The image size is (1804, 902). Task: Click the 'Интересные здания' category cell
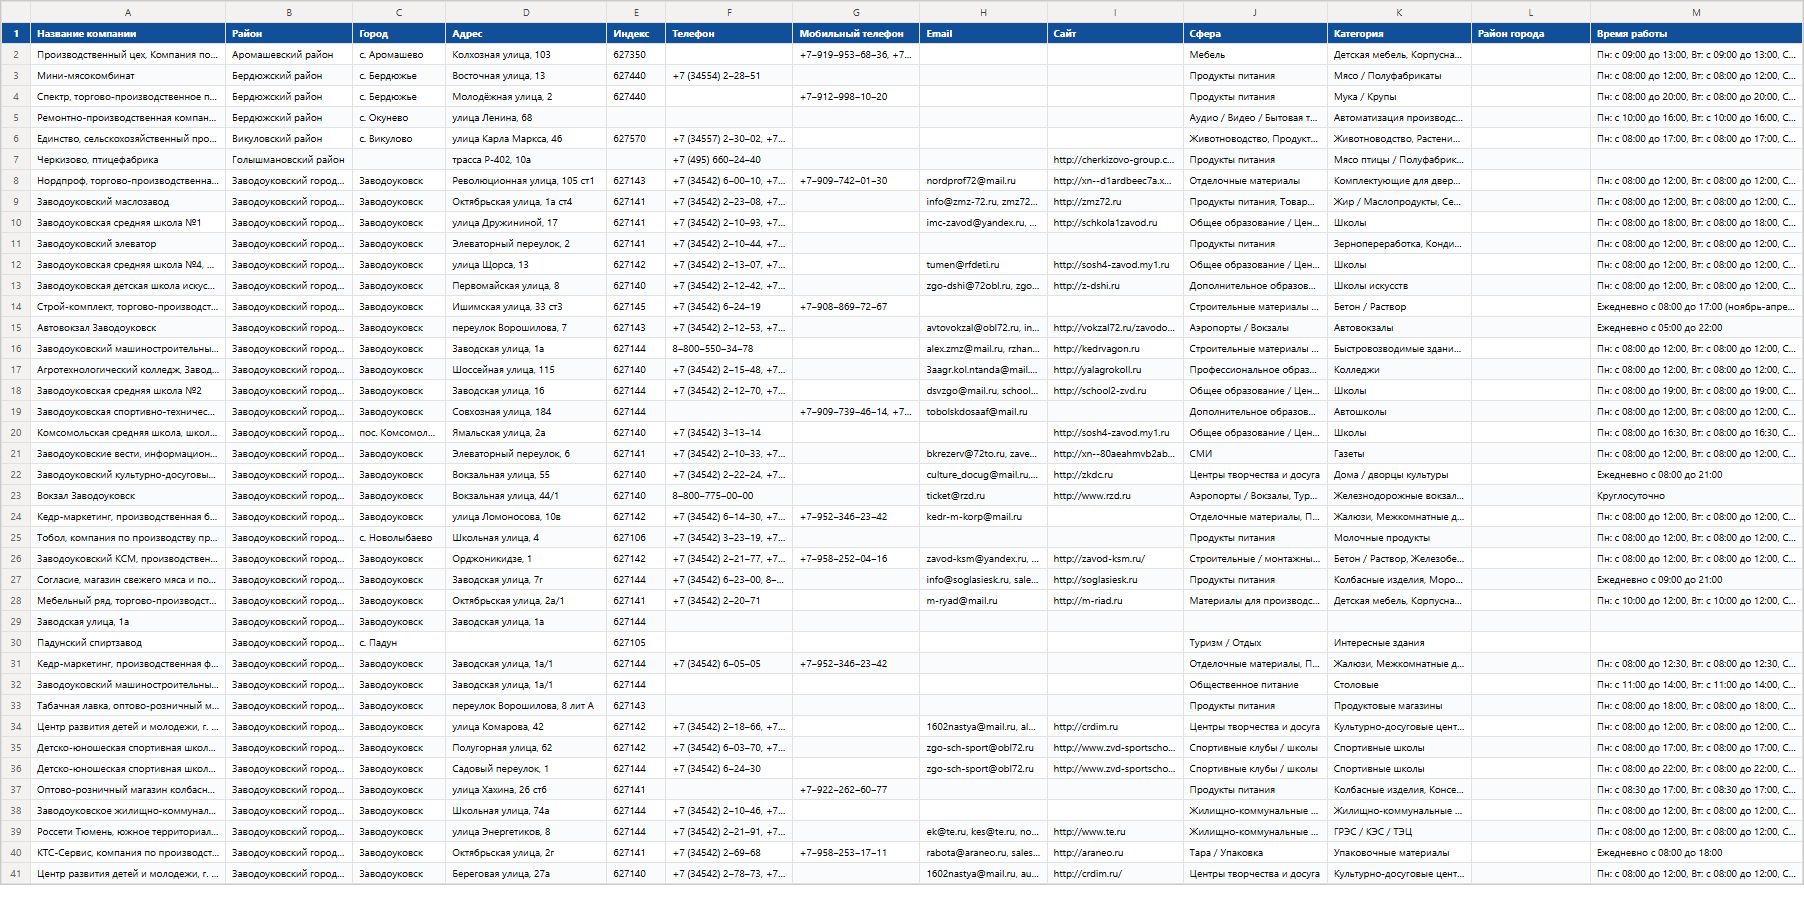coord(1399,643)
